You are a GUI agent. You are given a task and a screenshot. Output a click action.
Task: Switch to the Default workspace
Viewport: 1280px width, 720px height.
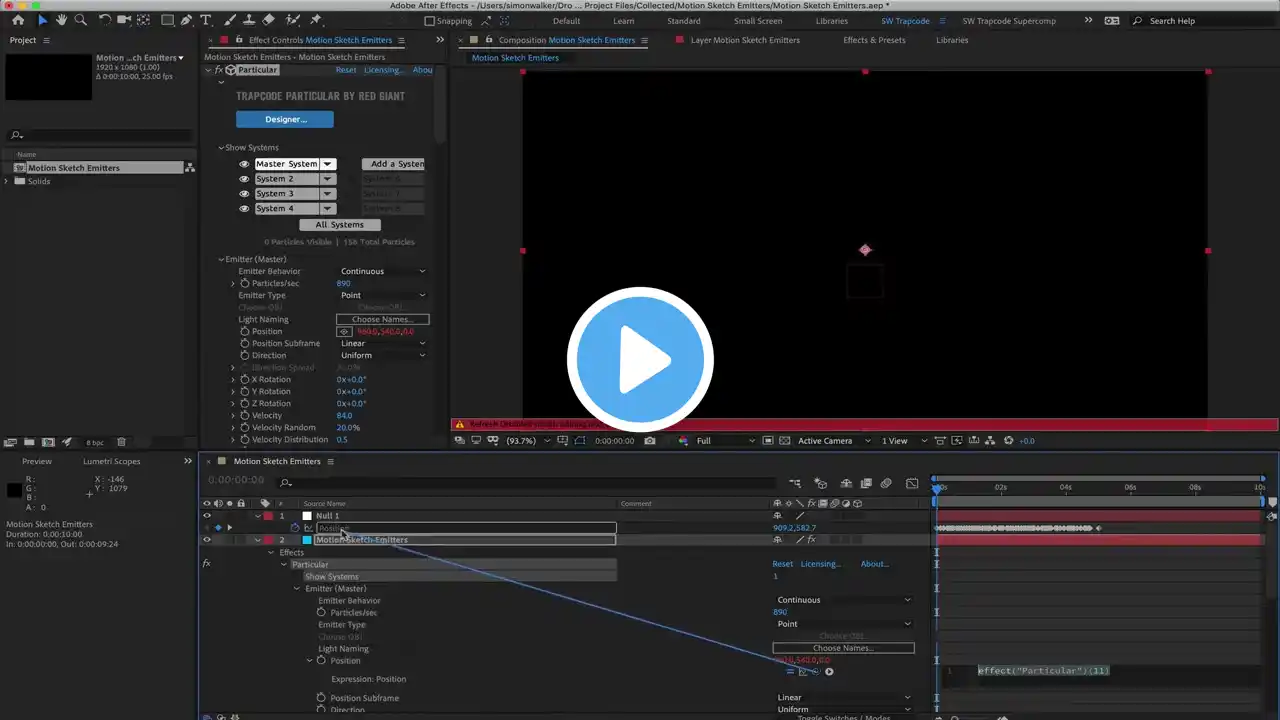(566, 21)
